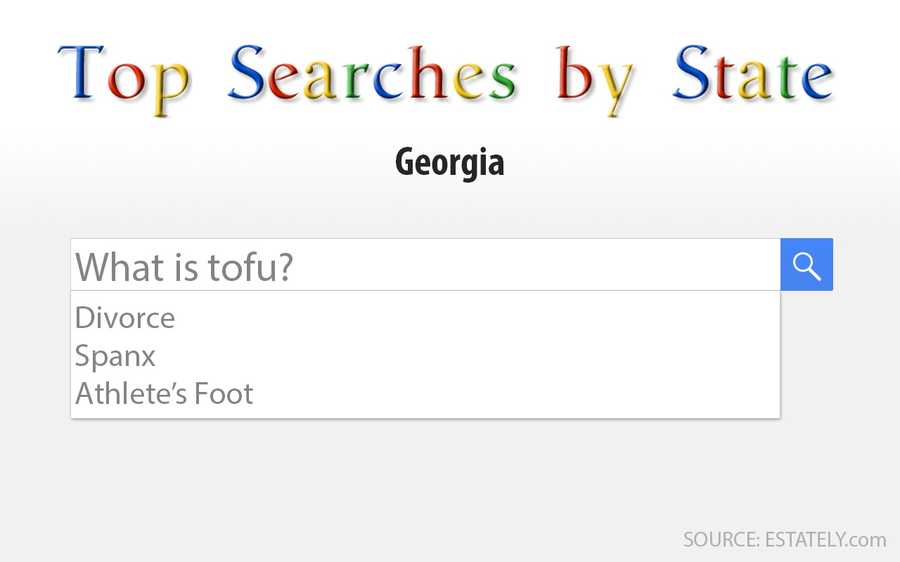Click the blue "S" of State
The image size is (900, 562).
click(691, 73)
